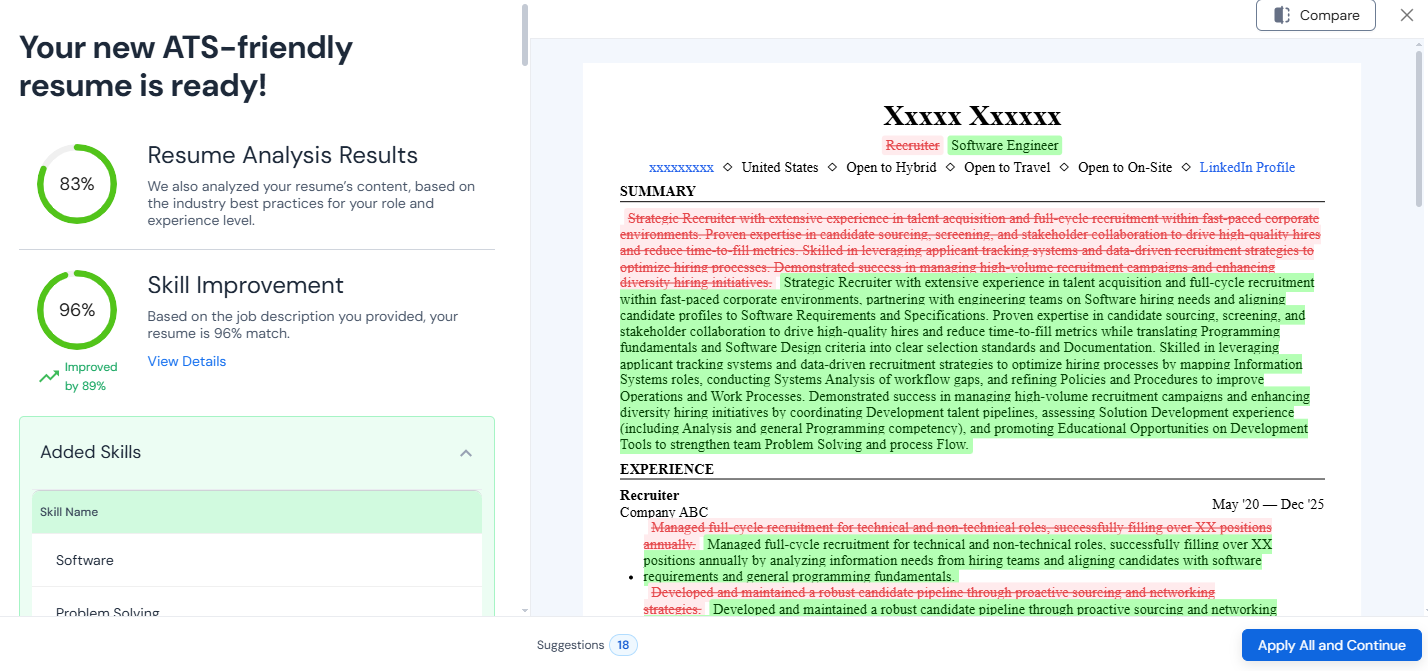Click the Improved by 89% trend icon

(x=49, y=377)
